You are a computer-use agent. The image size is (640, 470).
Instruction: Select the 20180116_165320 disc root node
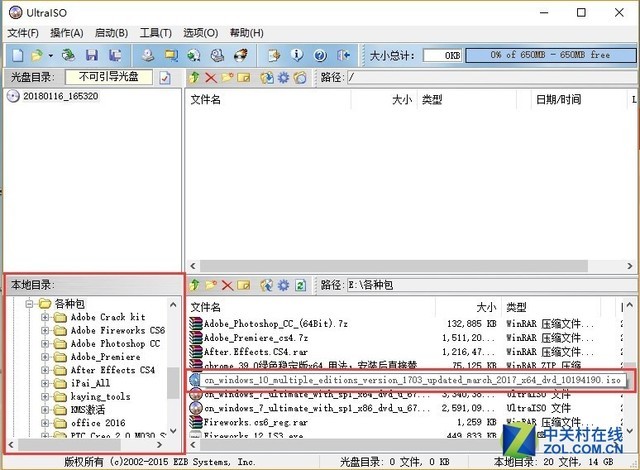pos(60,96)
